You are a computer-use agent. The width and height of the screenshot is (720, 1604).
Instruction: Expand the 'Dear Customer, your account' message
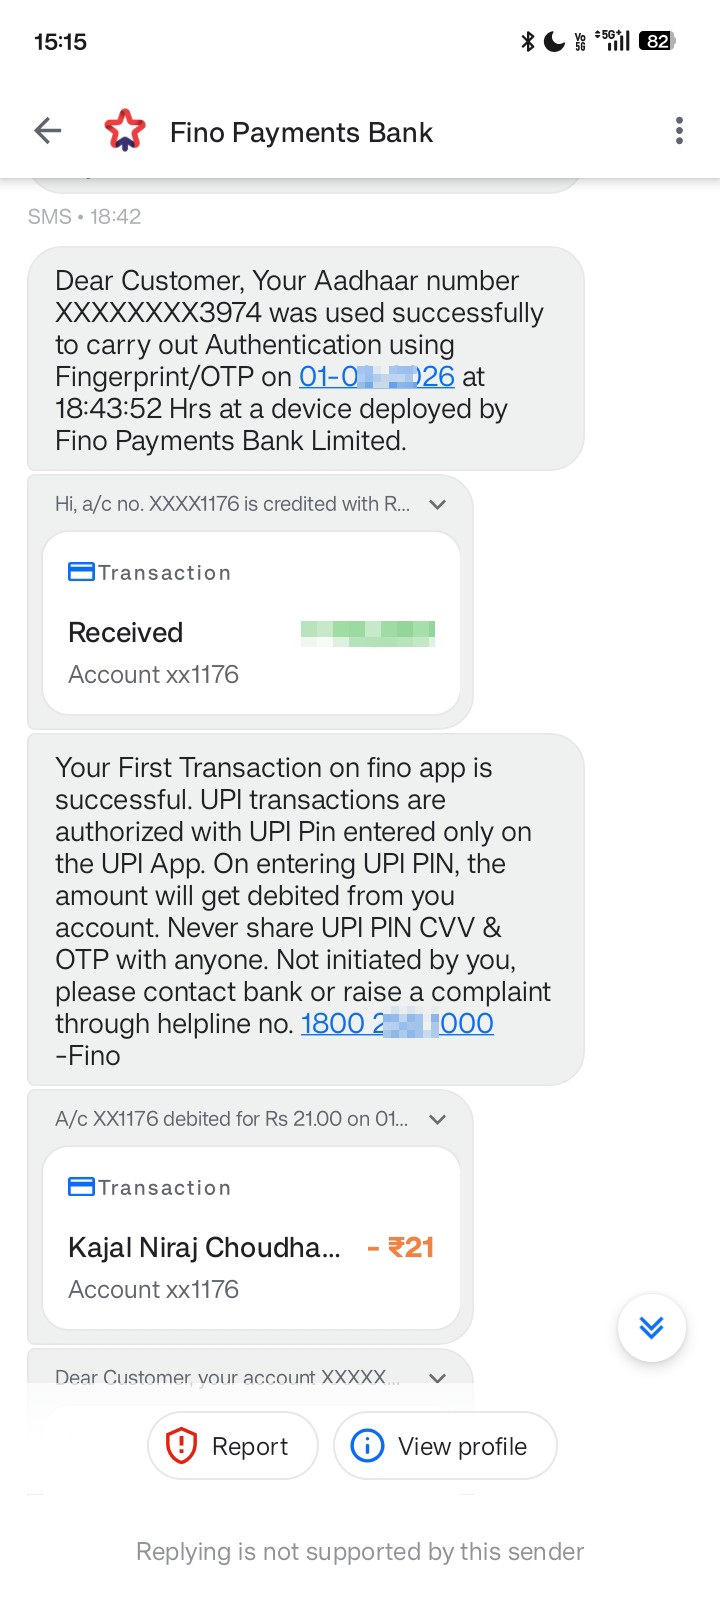437,1377
